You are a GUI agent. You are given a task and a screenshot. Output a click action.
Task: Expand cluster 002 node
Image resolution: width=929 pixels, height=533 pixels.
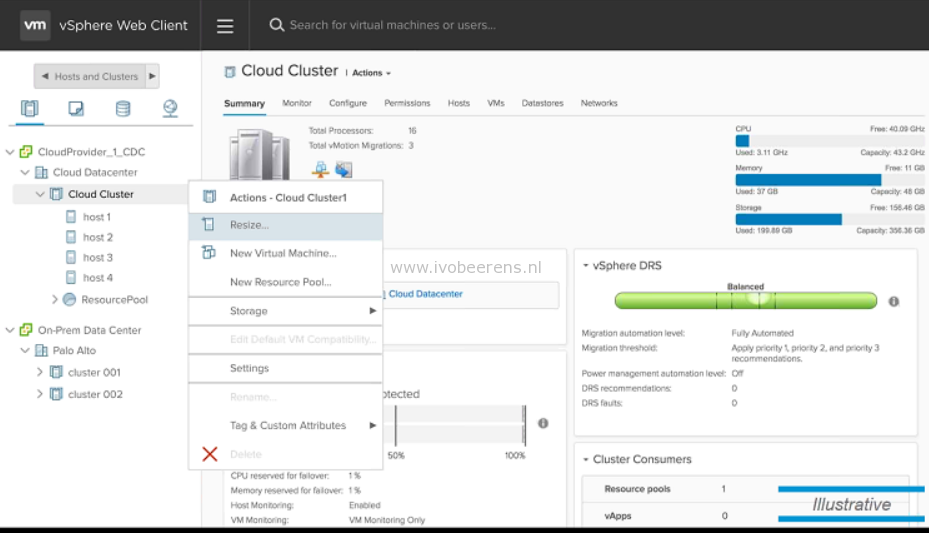[40, 394]
